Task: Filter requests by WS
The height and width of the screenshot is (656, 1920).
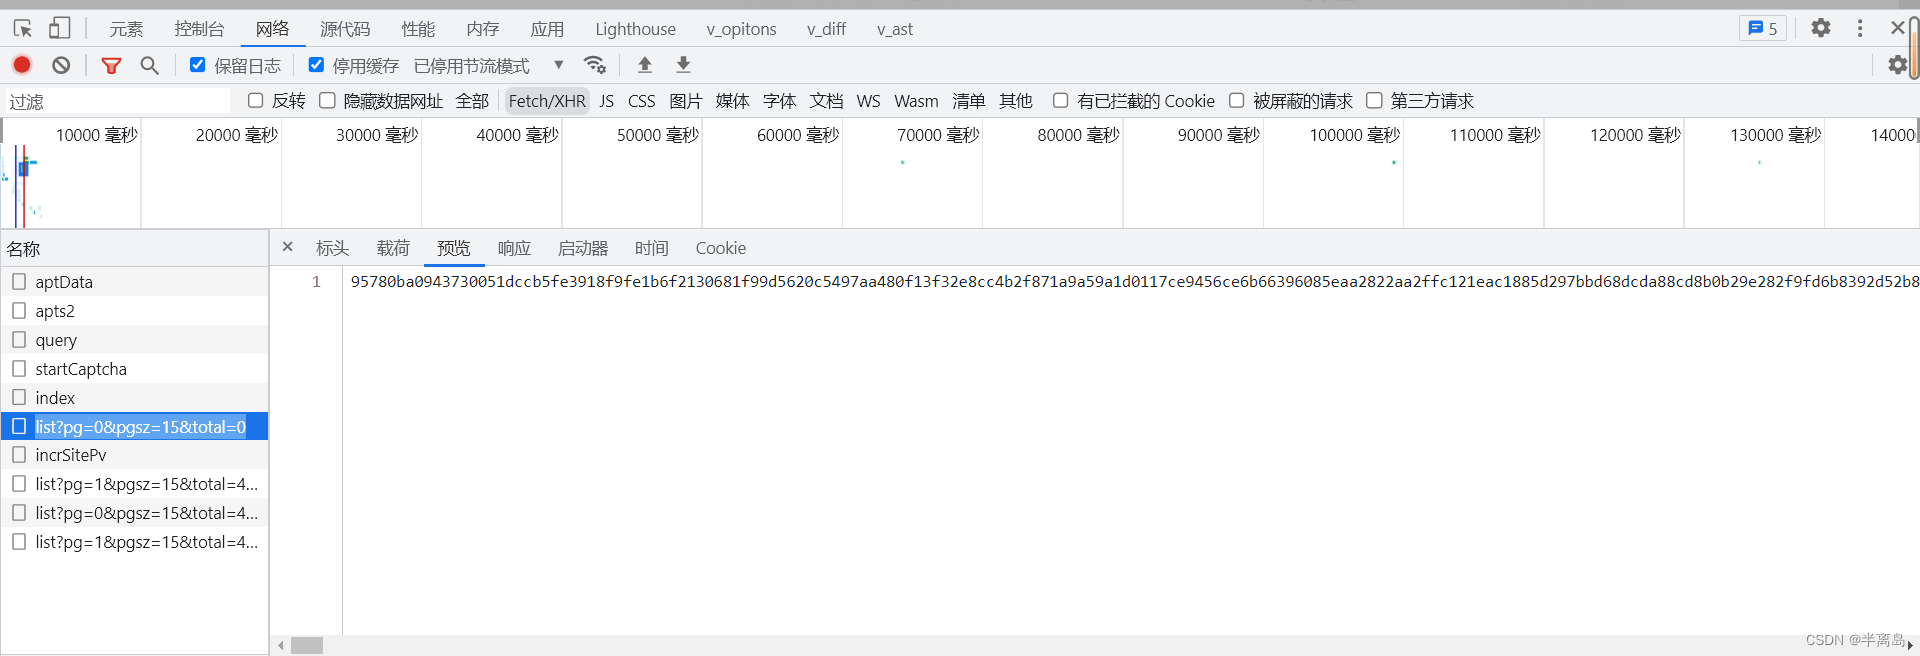Action: click(868, 101)
